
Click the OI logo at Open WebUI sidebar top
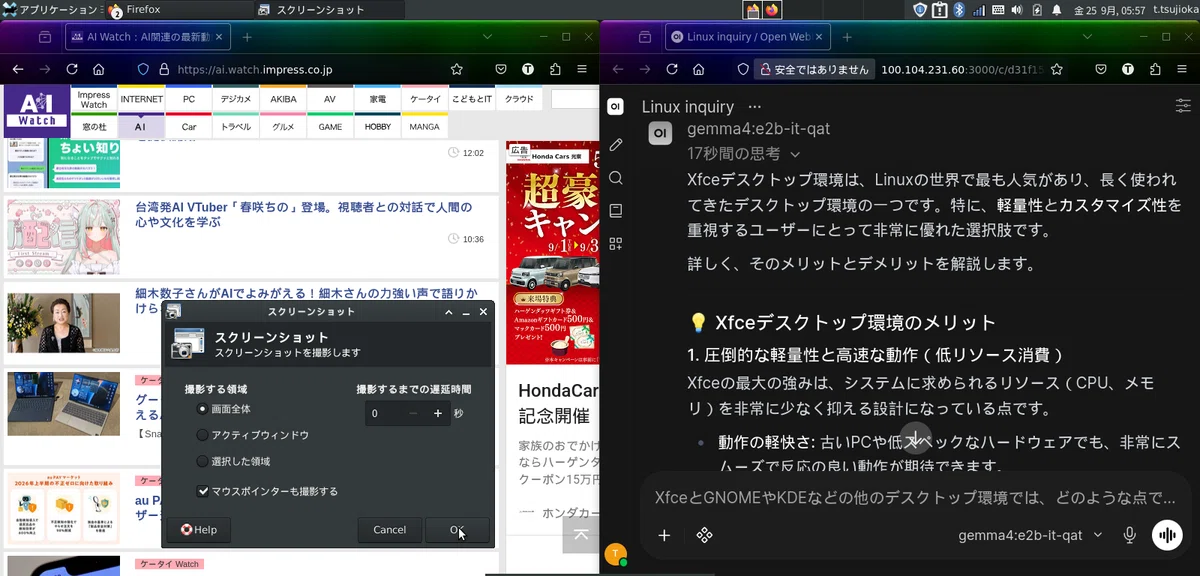pos(616,106)
